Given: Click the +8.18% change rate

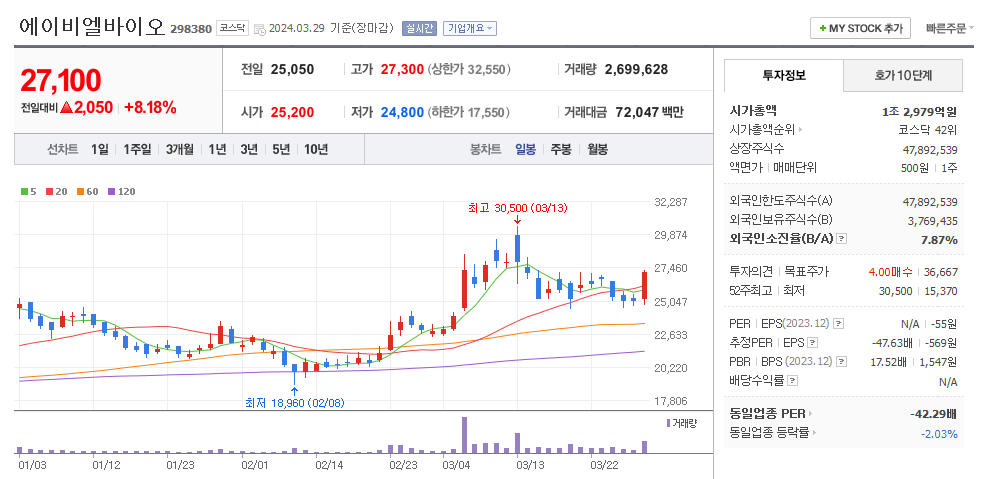Looking at the screenshot, I should 150,108.
